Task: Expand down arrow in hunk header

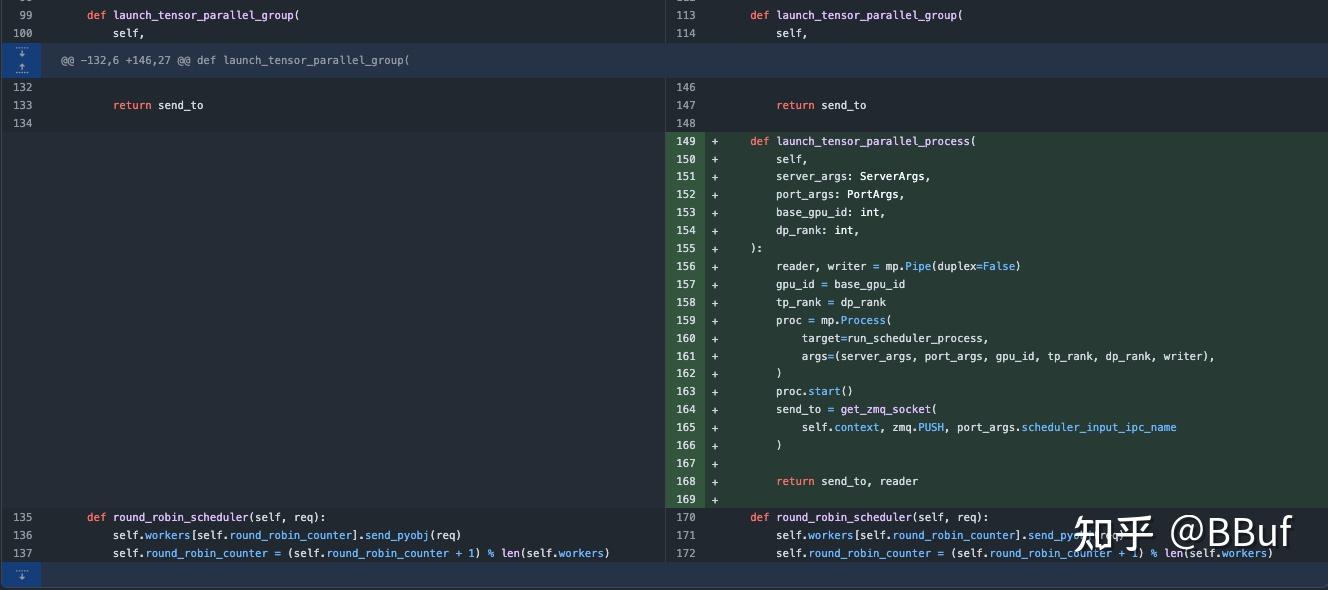Action: (21, 52)
